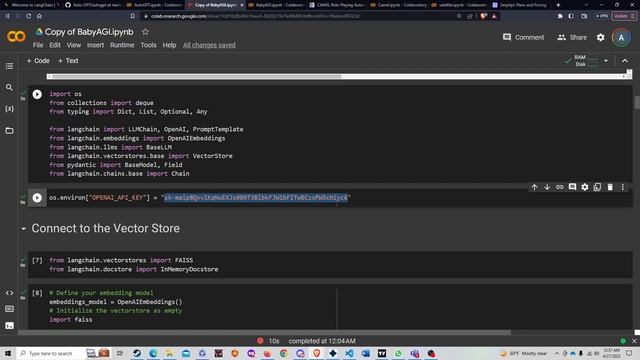Open the RAM/Disk connection dropdown arrow
The height and width of the screenshot is (360, 640).
tap(606, 61)
